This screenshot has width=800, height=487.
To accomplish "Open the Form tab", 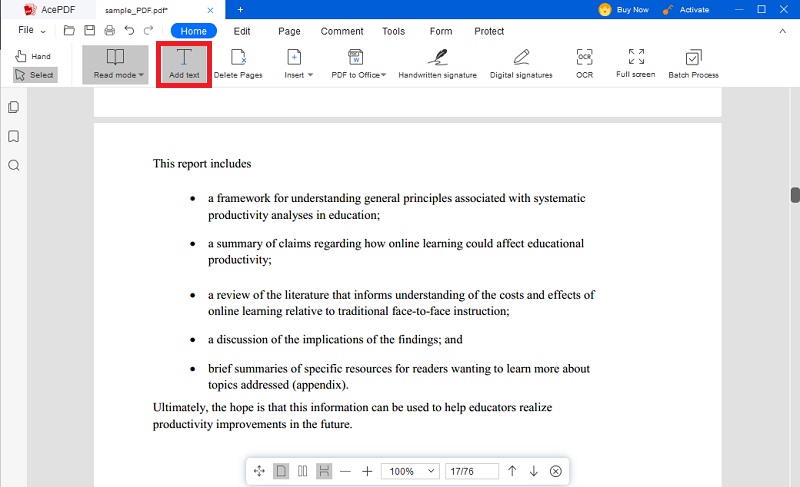I will pos(441,31).
